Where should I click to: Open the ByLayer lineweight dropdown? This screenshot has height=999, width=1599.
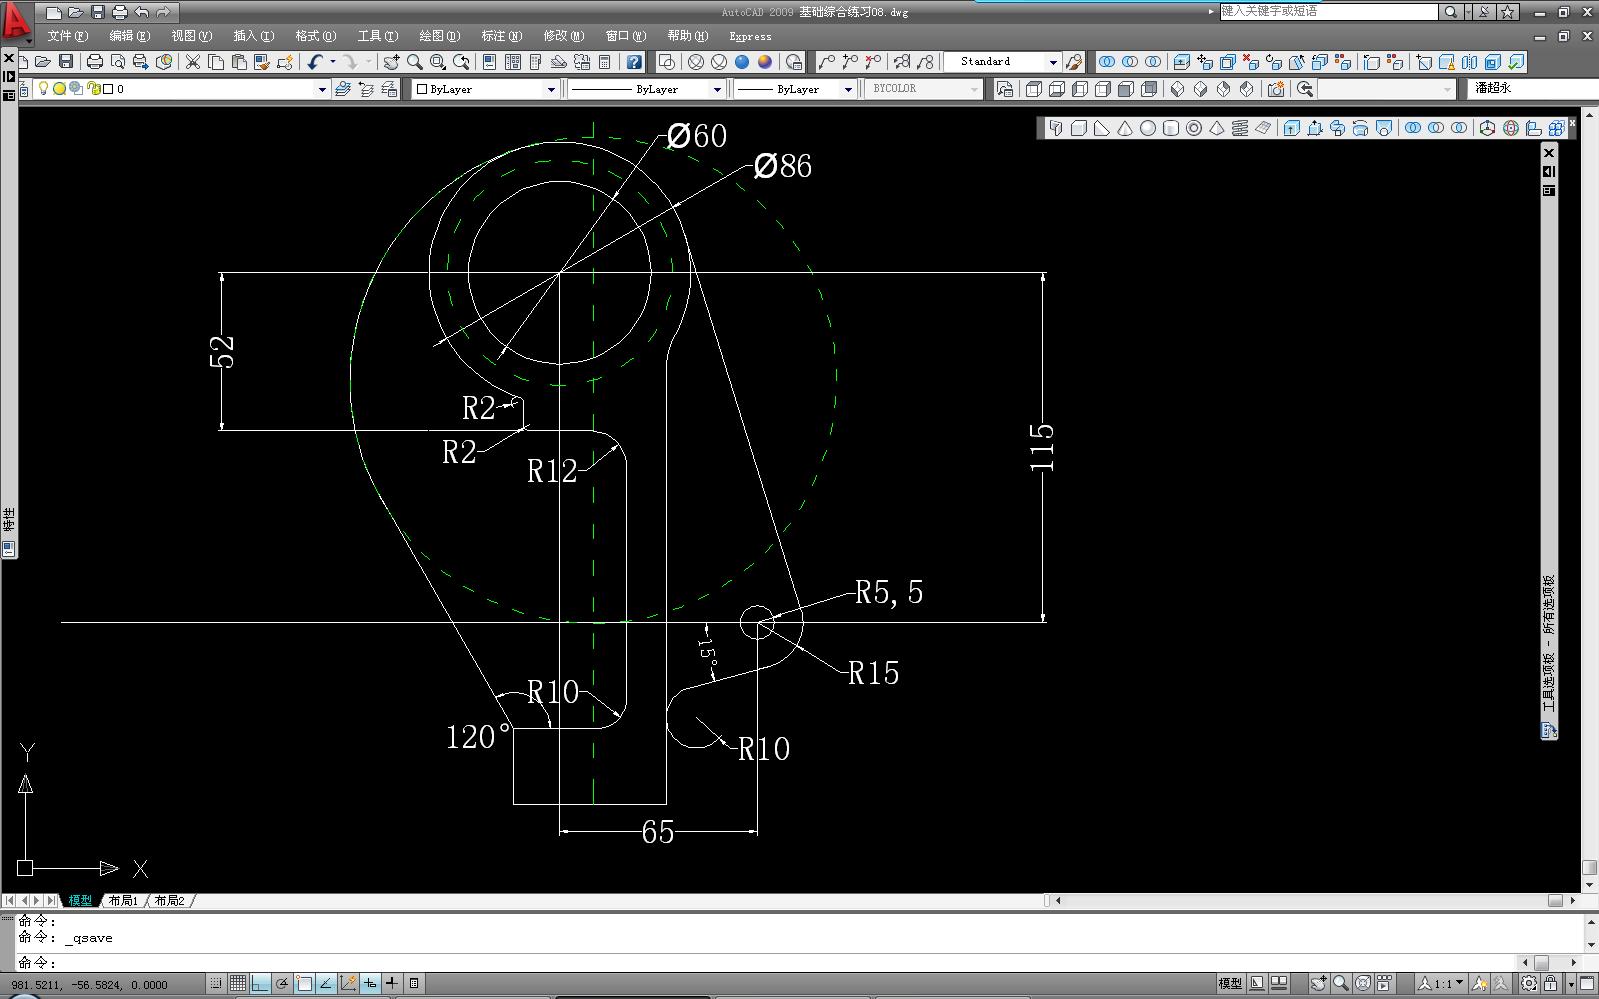click(848, 89)
